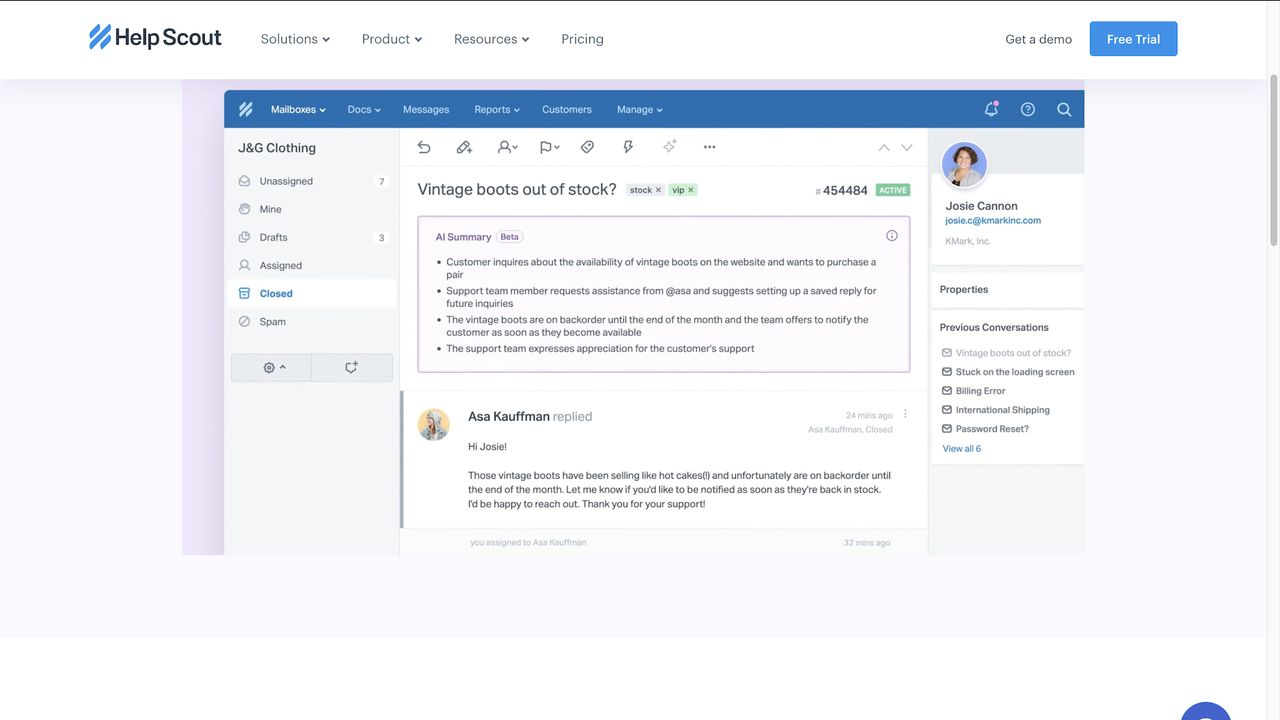Viewport: 1280px width, 720px height.
Task: Select the Closed folder
Action: point(312,293)
